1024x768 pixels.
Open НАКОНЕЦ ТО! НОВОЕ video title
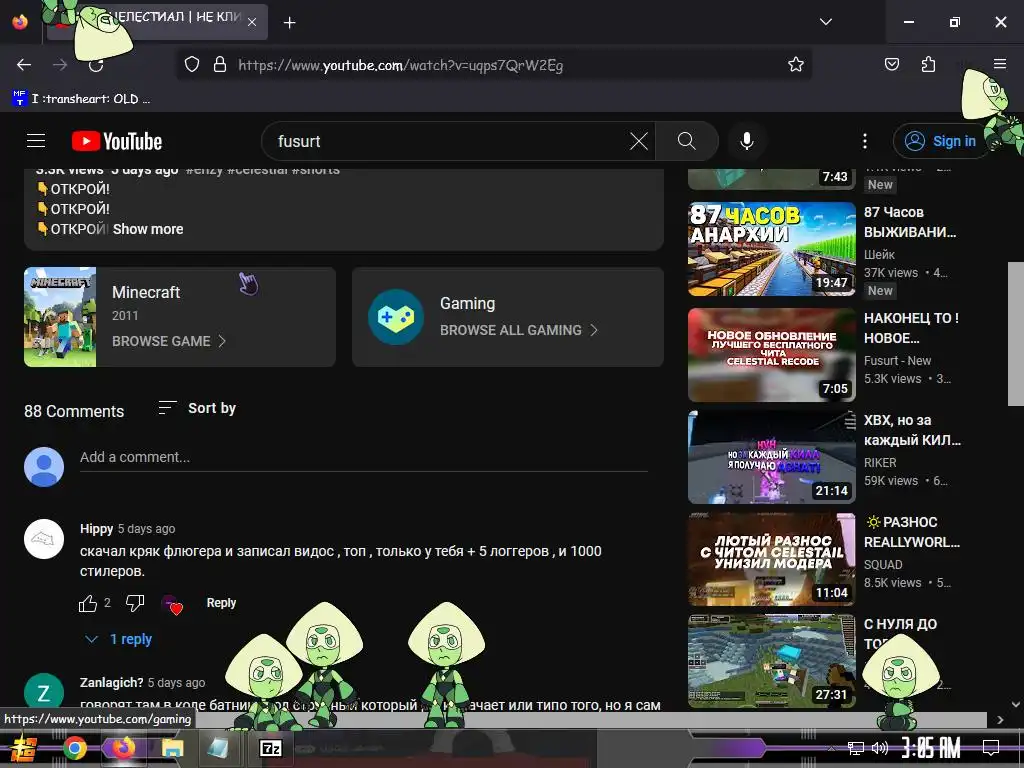pos(912,328)
